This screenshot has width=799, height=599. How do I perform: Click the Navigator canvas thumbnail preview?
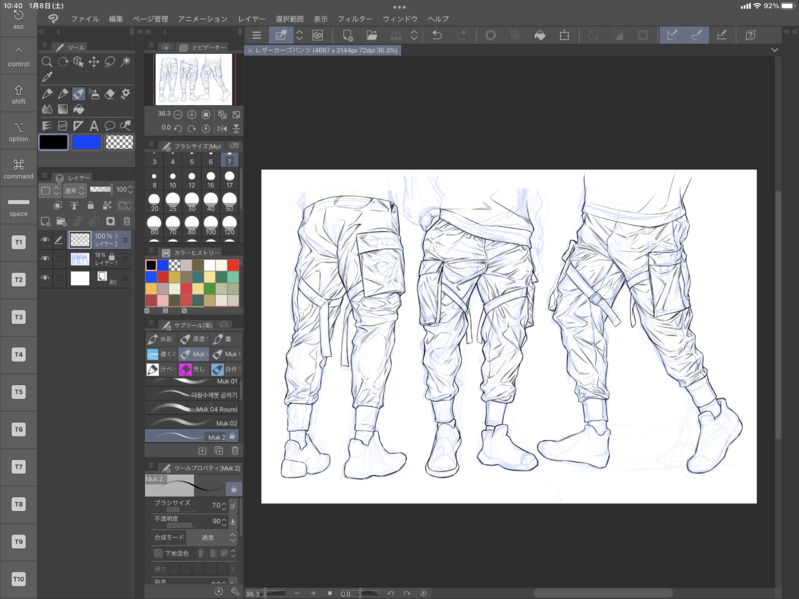pyautogui.click(x=194, y=79)
